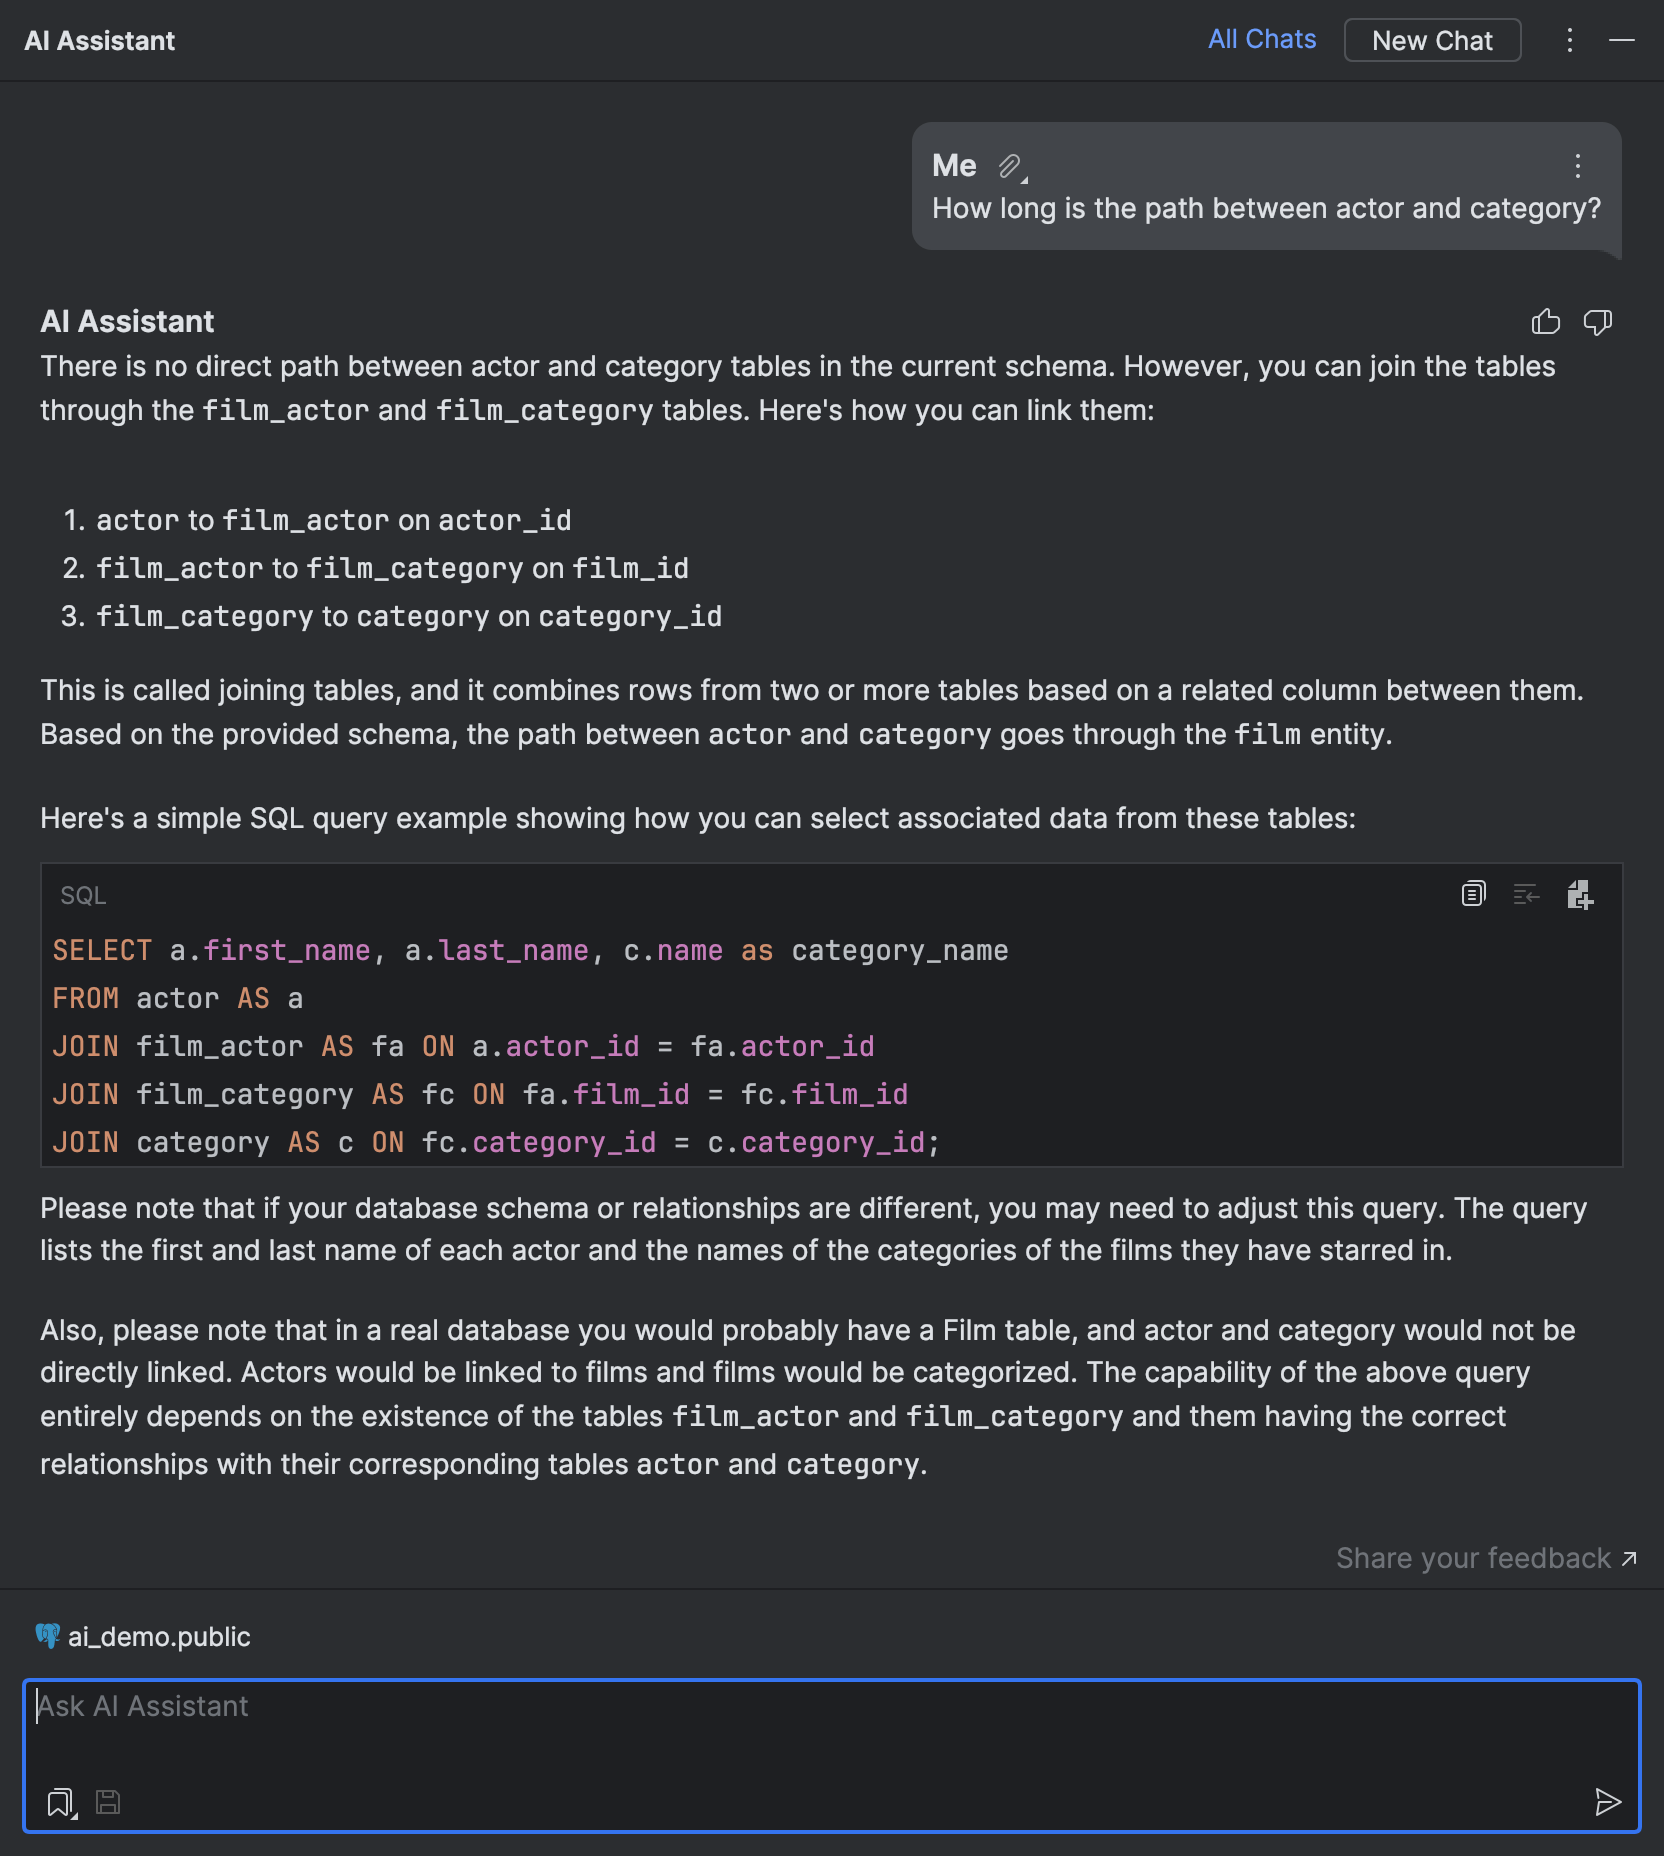Click the PostgreSQL icon beside ai_demo.public
Image resolution: width=1664 pixels, height=1856 pixels.
(x=47, y=1636)
